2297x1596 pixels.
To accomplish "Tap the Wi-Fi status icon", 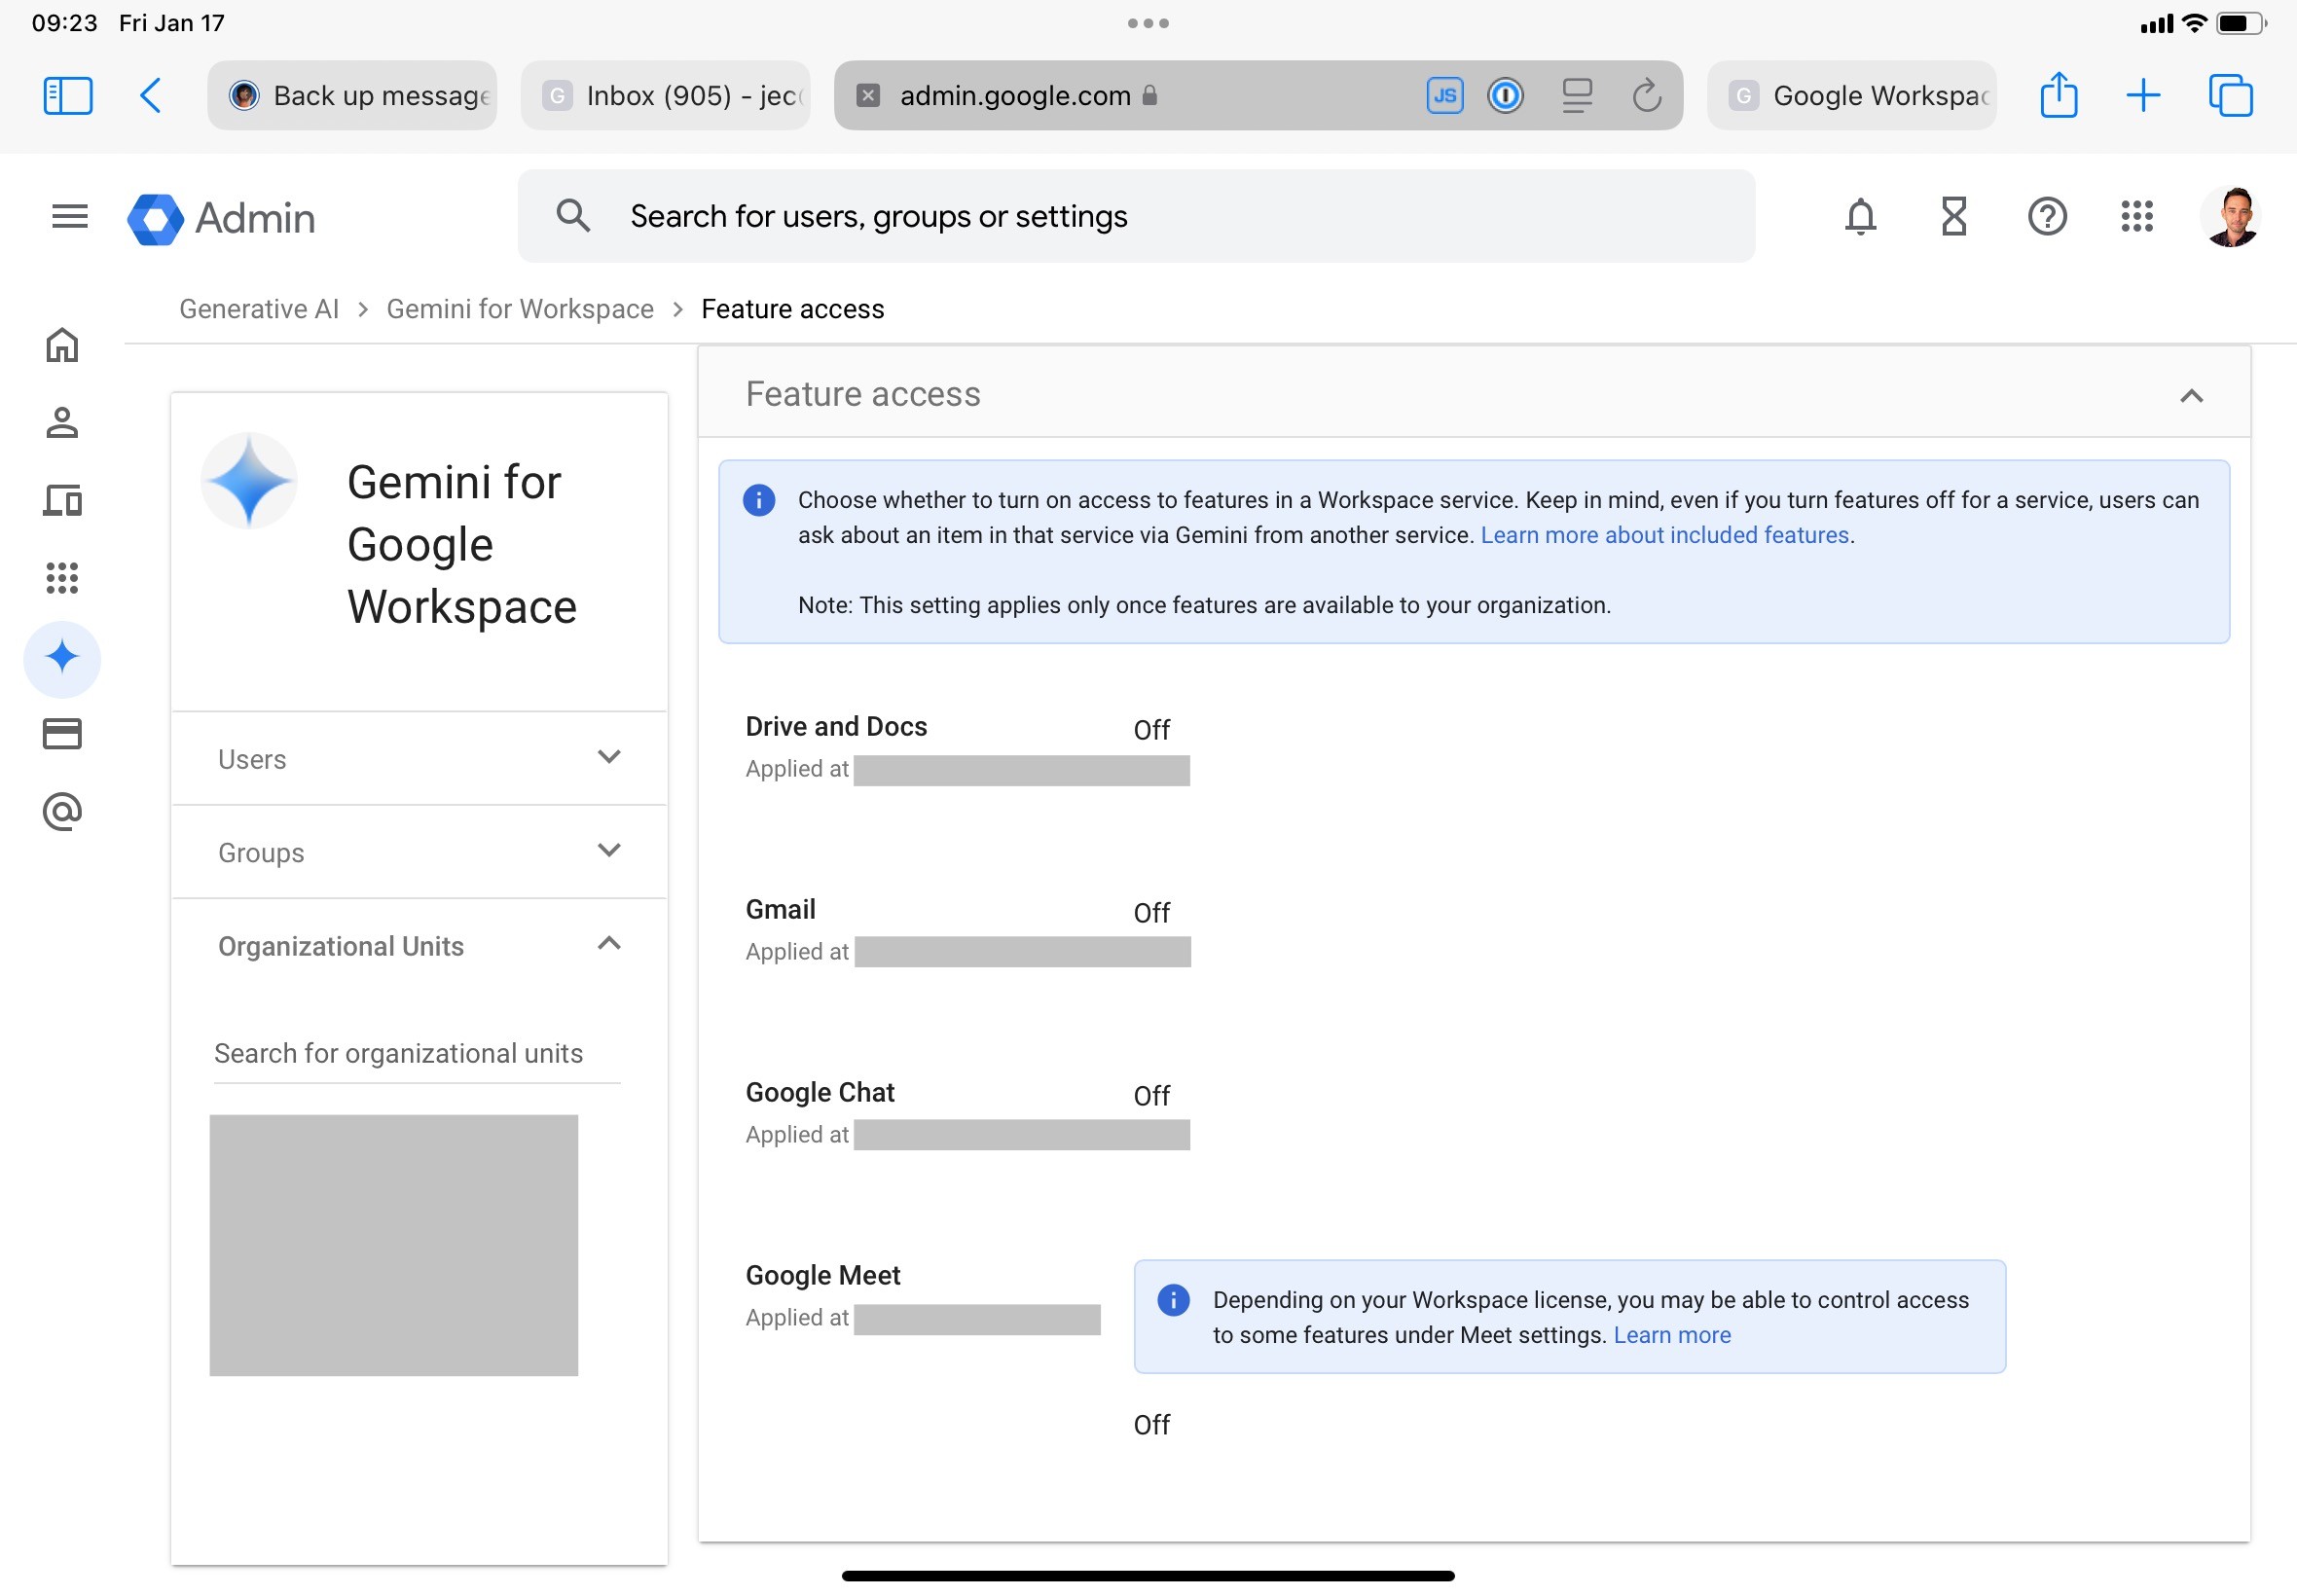I will [2194, 23].
